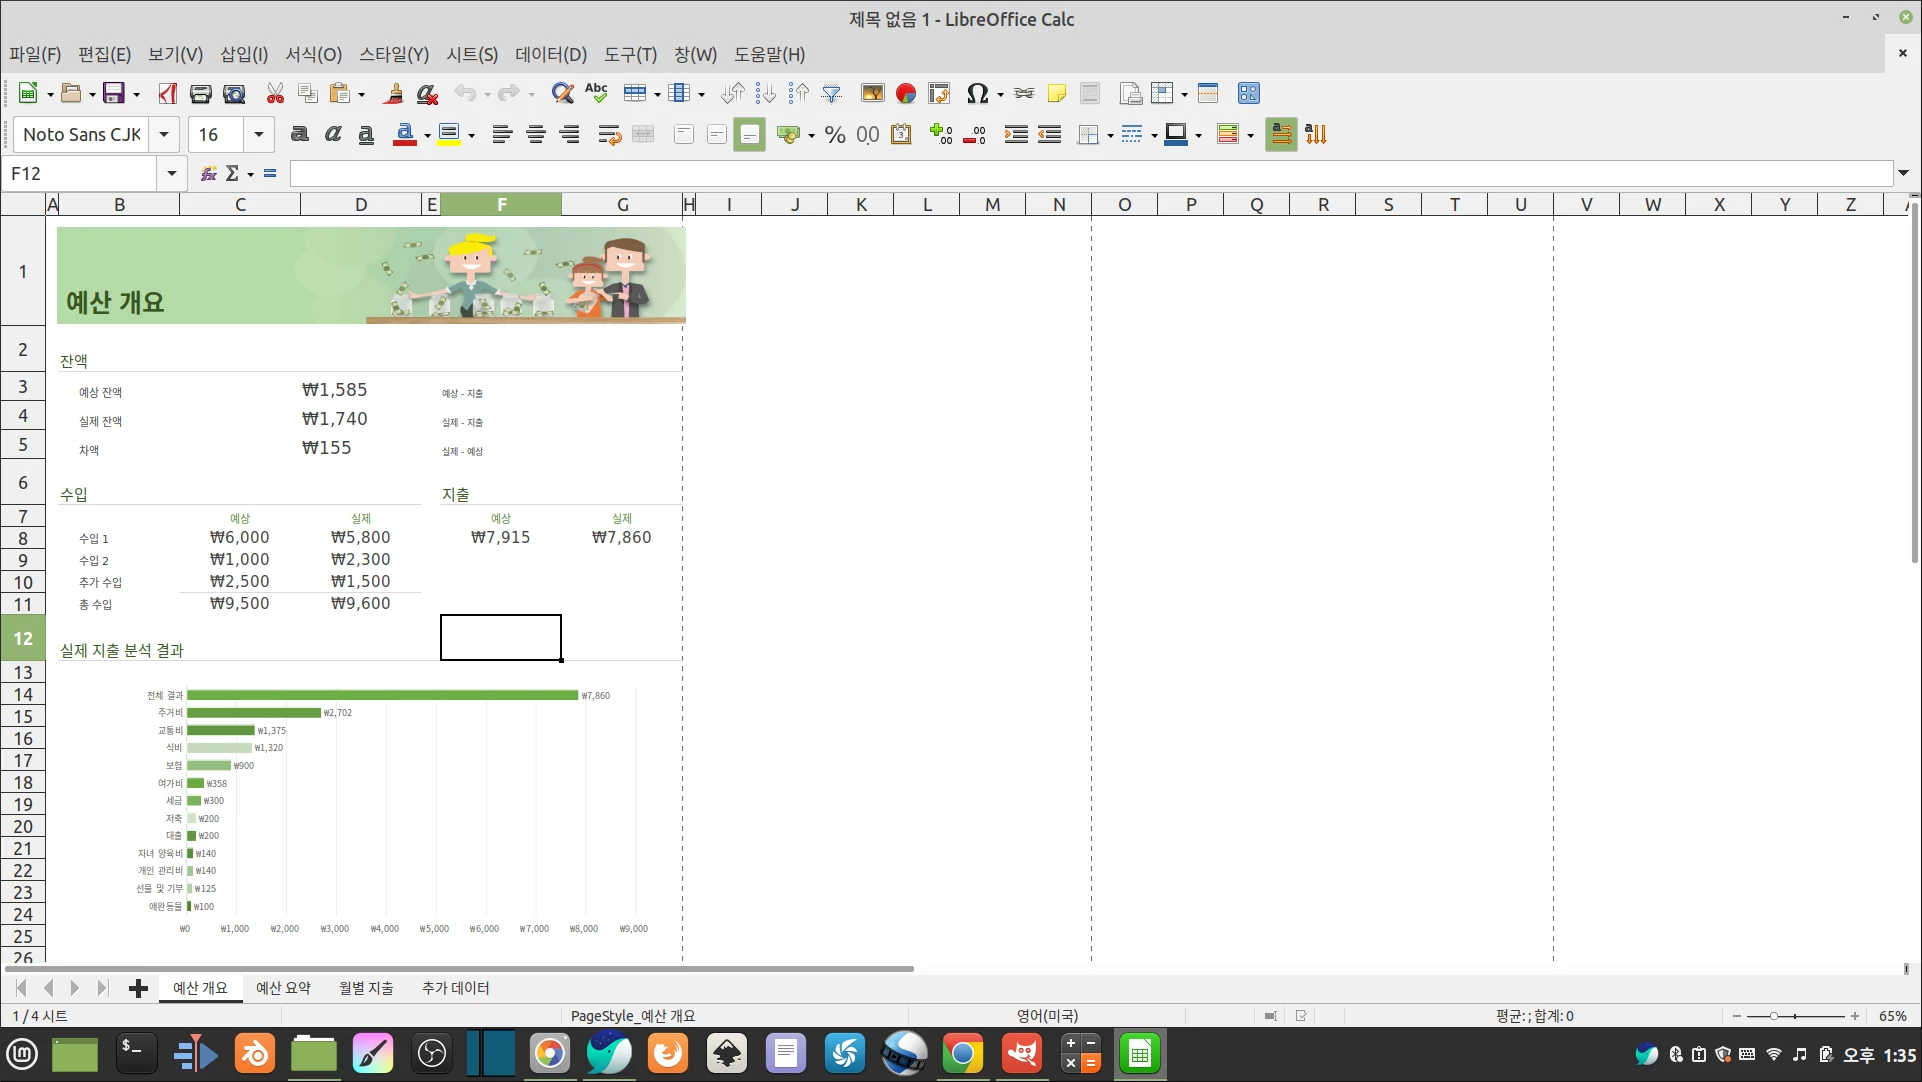Viewport: 1922px width, 1082px height.
Task: Toggle Align Bottom vertical alignment
Action: [x=749, y=134]
